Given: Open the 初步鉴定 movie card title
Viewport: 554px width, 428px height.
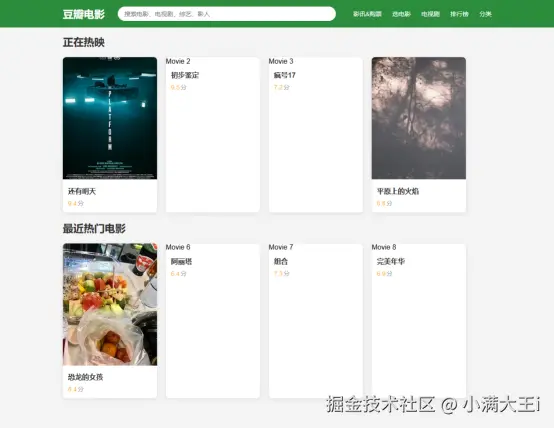Looking at the screenshot, I should (x=185, y=75).
